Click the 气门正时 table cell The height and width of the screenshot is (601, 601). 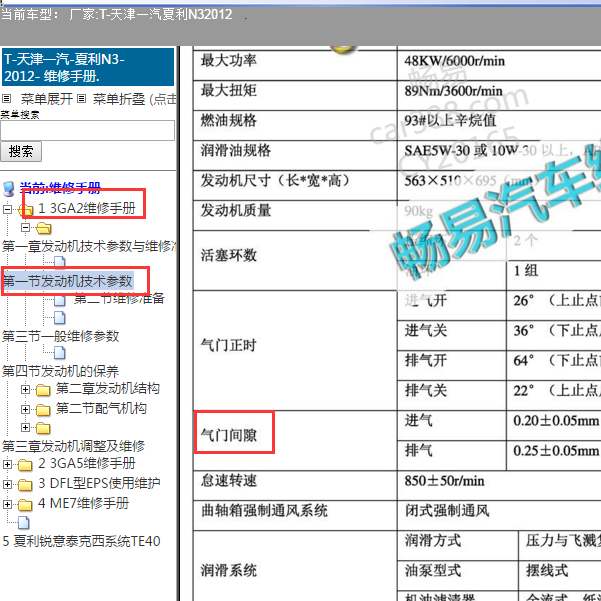[x=295, y=350]
